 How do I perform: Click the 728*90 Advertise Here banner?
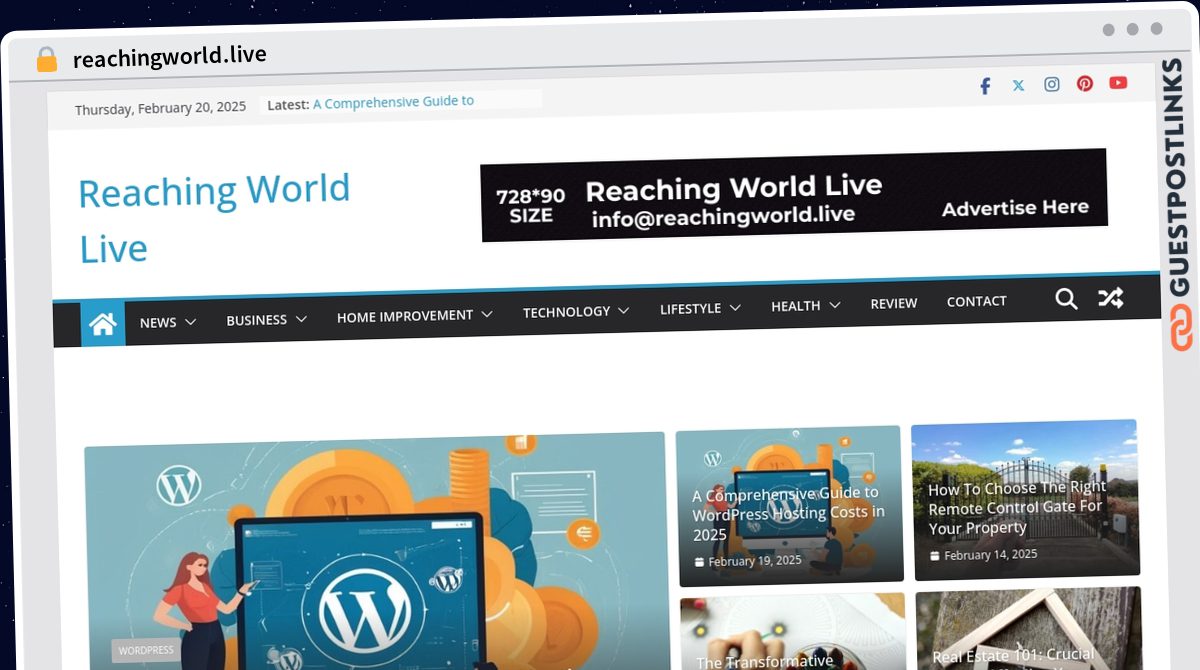[794, 195]
